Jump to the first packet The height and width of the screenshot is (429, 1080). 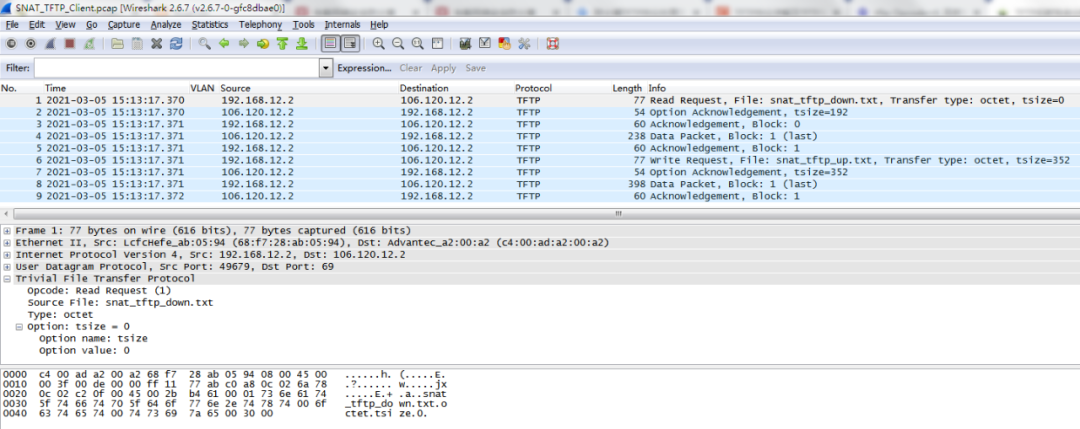click(x=282, y=43)
